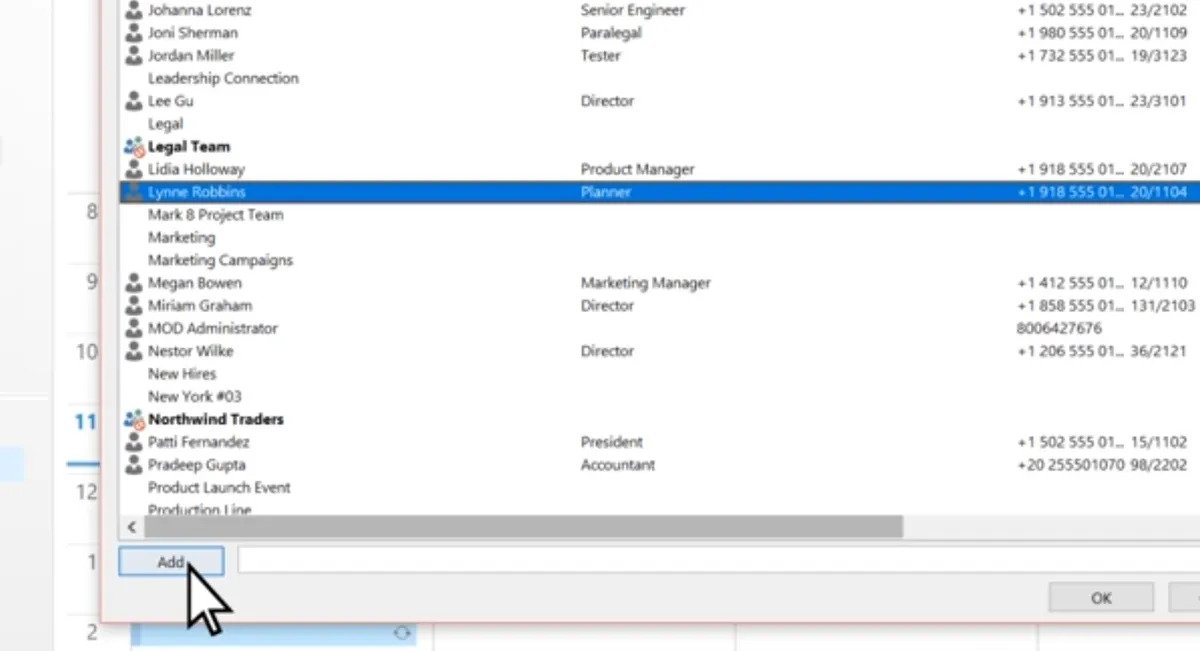1200x651 pixels.
Task: Click the Marketing Manager title text
Action: click(x=646, y=283)
